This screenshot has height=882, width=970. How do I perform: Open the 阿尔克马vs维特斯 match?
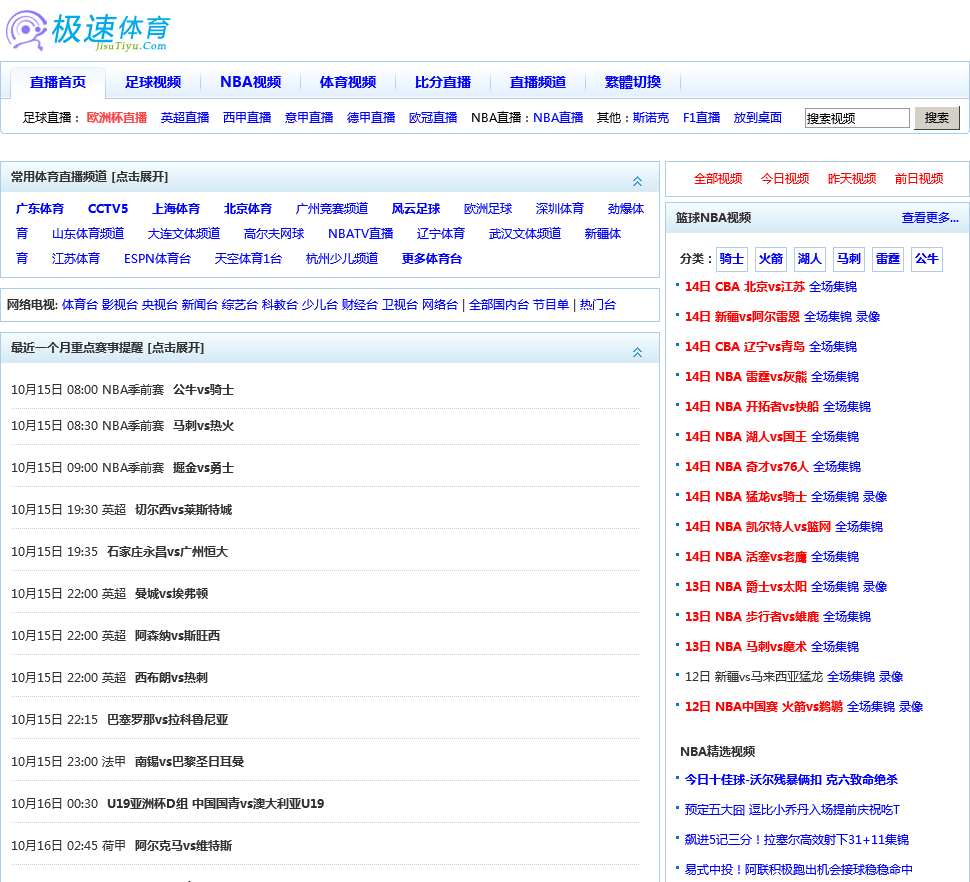coord(183,846)
